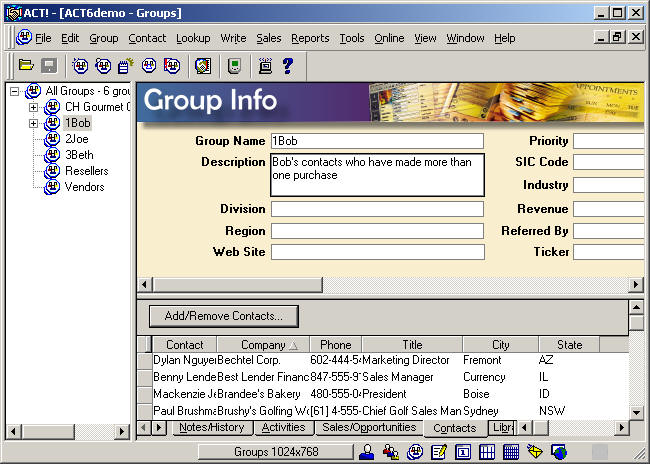Open the Reports menu
Viewport: 650px width, 464px height.
(310, 38)
